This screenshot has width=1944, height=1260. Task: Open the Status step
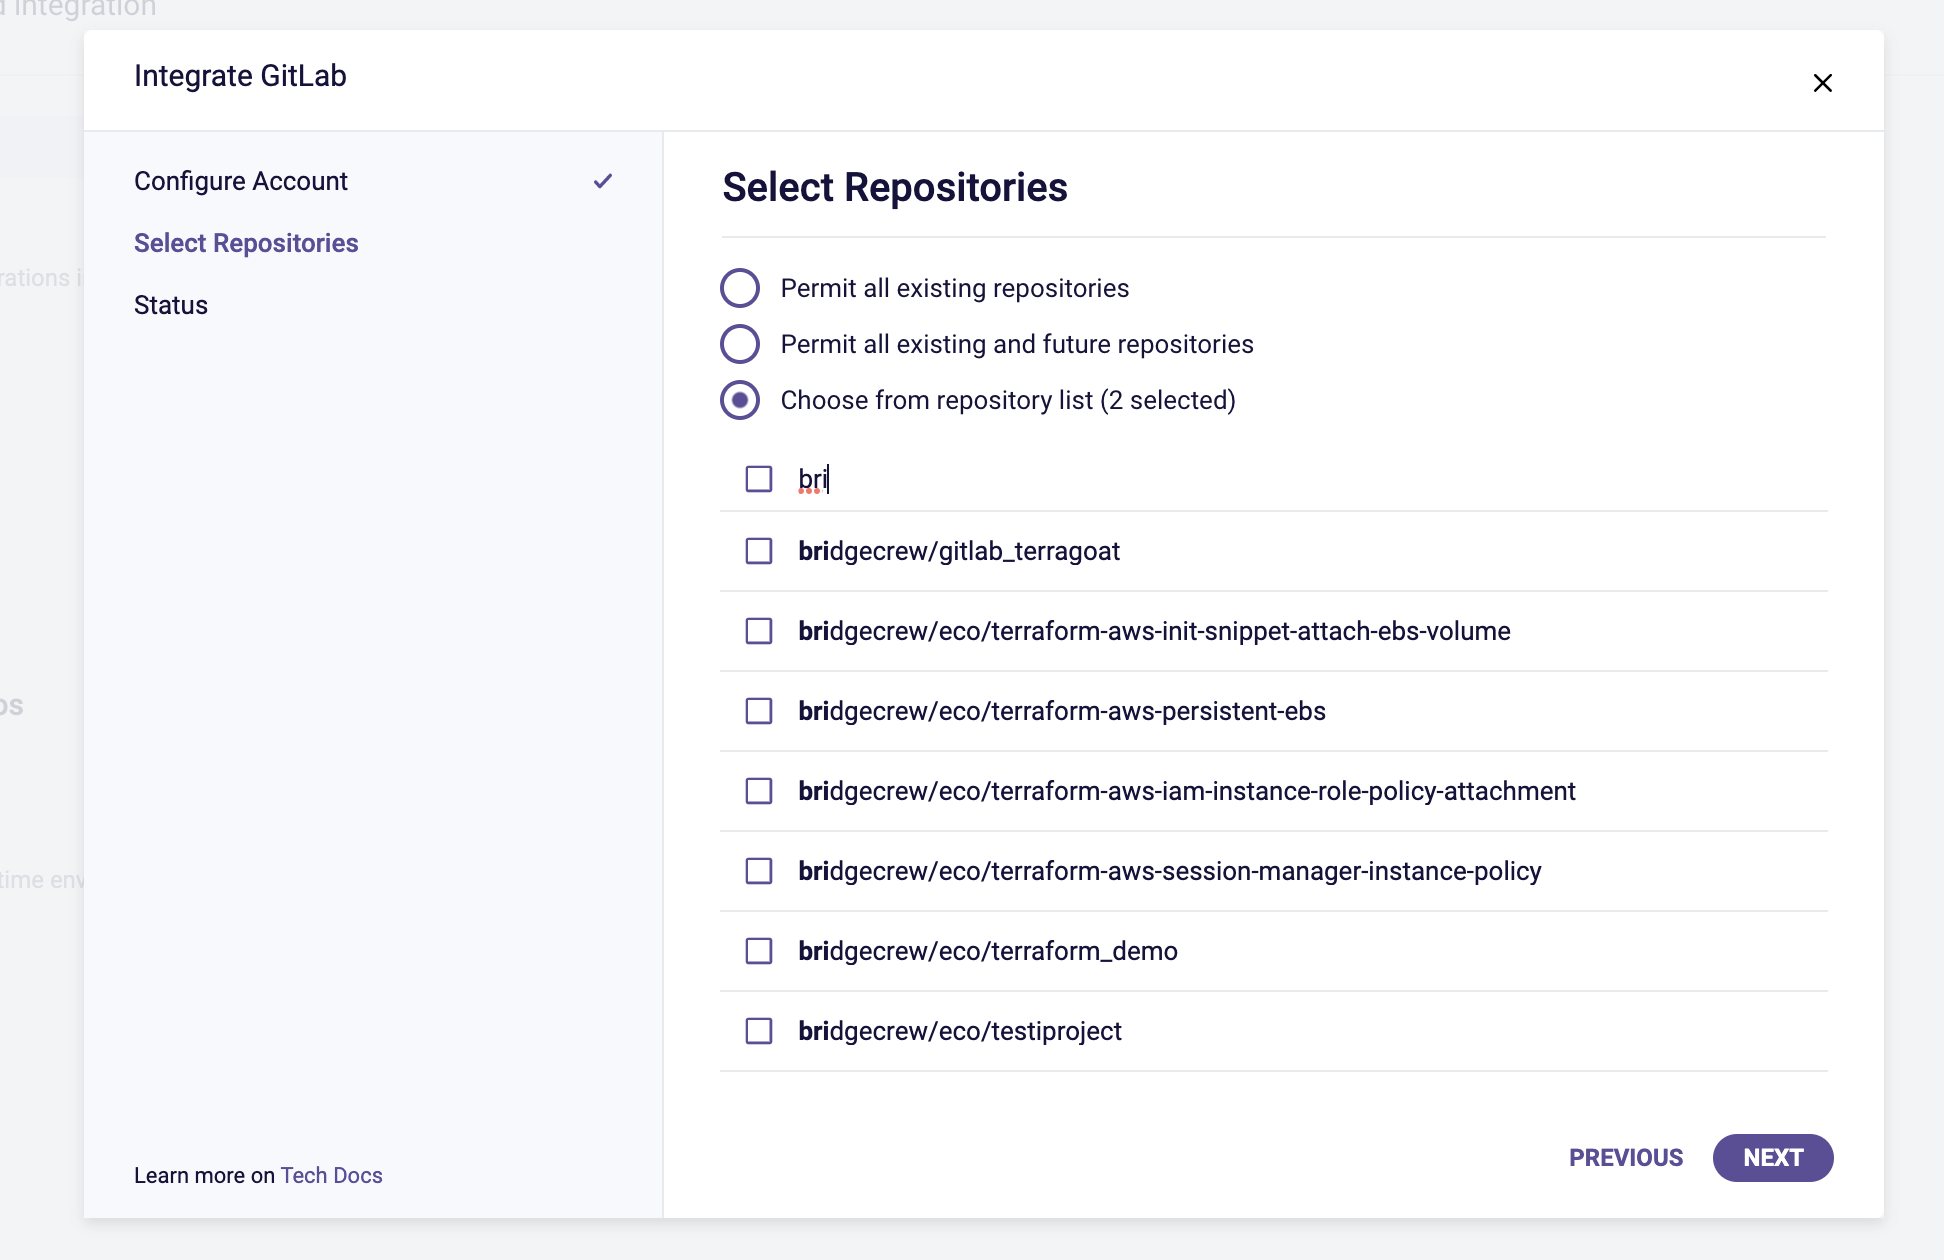[171, 305]
